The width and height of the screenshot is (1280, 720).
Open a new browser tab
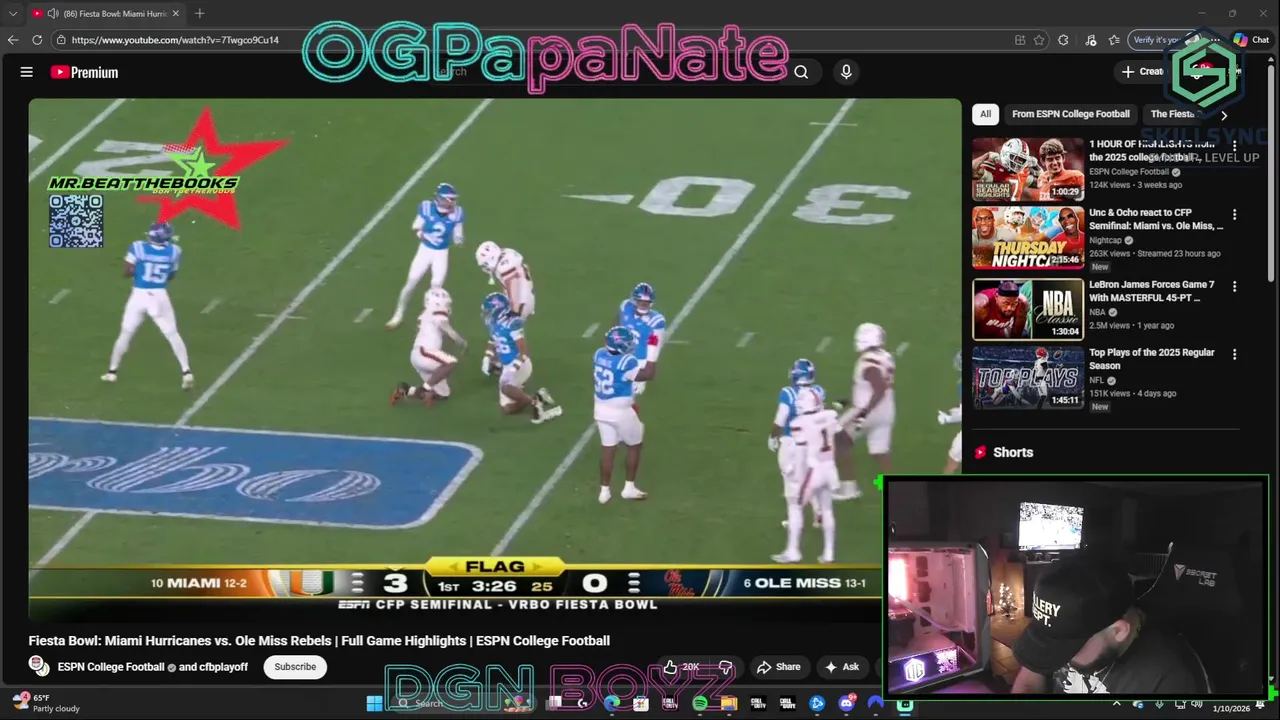point(199,13)
